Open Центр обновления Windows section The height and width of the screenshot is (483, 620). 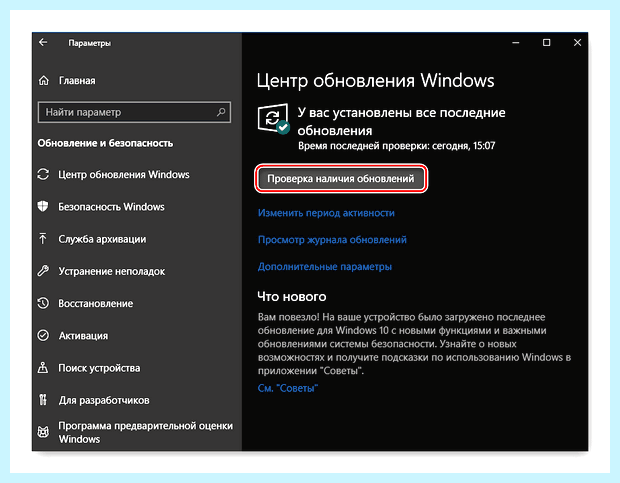click(x=124, y=174)
